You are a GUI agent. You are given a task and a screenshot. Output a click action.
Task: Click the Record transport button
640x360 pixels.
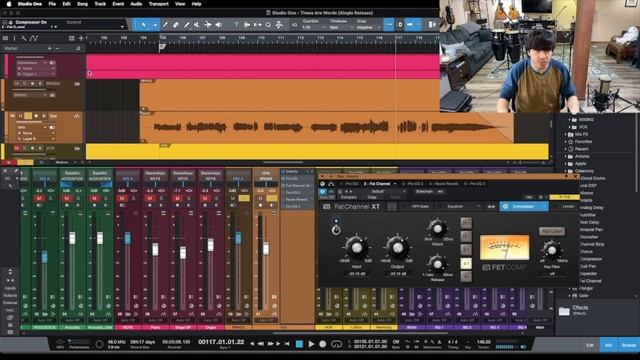(x=322, y=344)
